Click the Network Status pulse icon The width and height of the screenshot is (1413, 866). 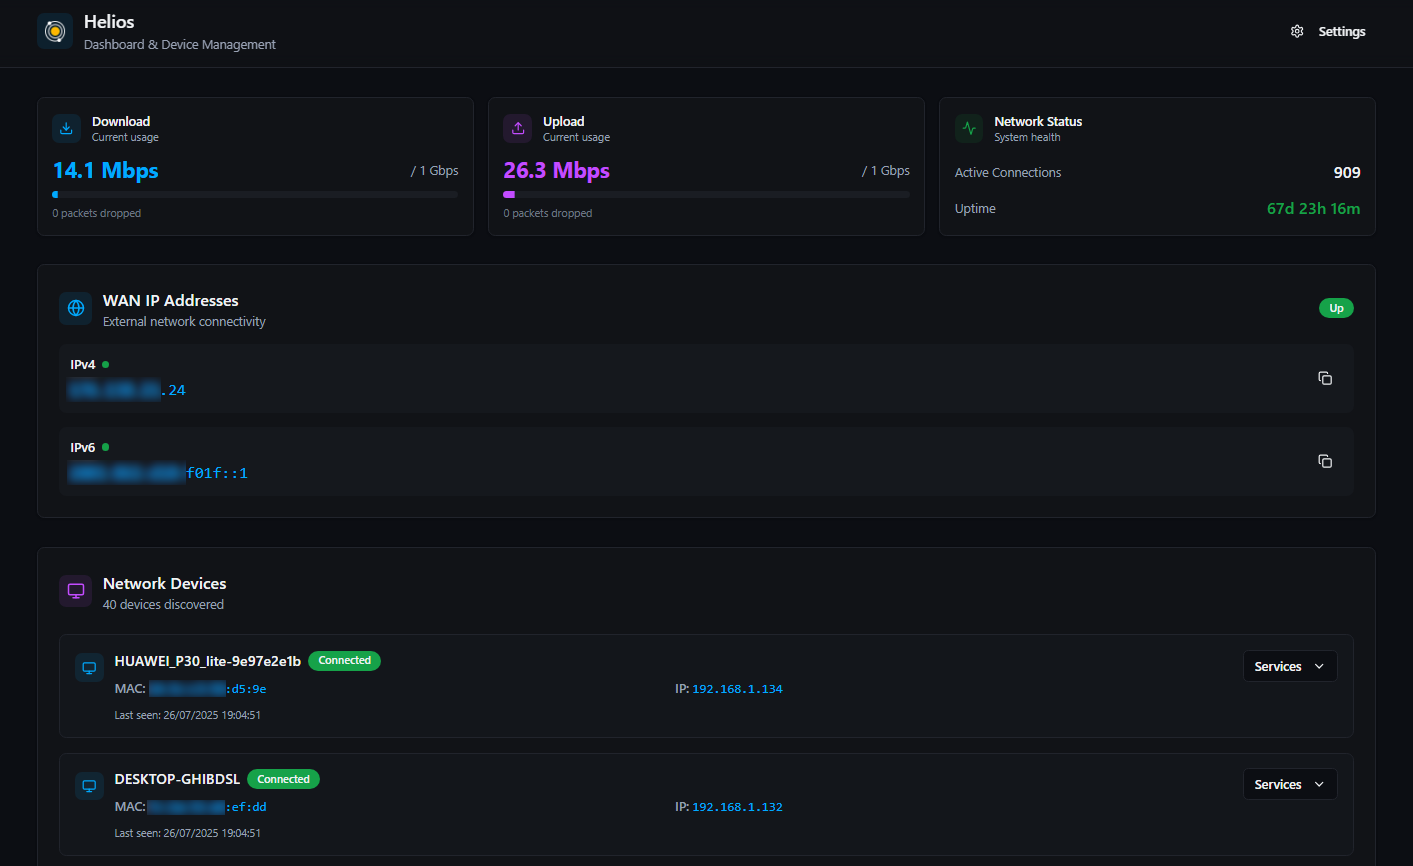[x=968, y=128]
